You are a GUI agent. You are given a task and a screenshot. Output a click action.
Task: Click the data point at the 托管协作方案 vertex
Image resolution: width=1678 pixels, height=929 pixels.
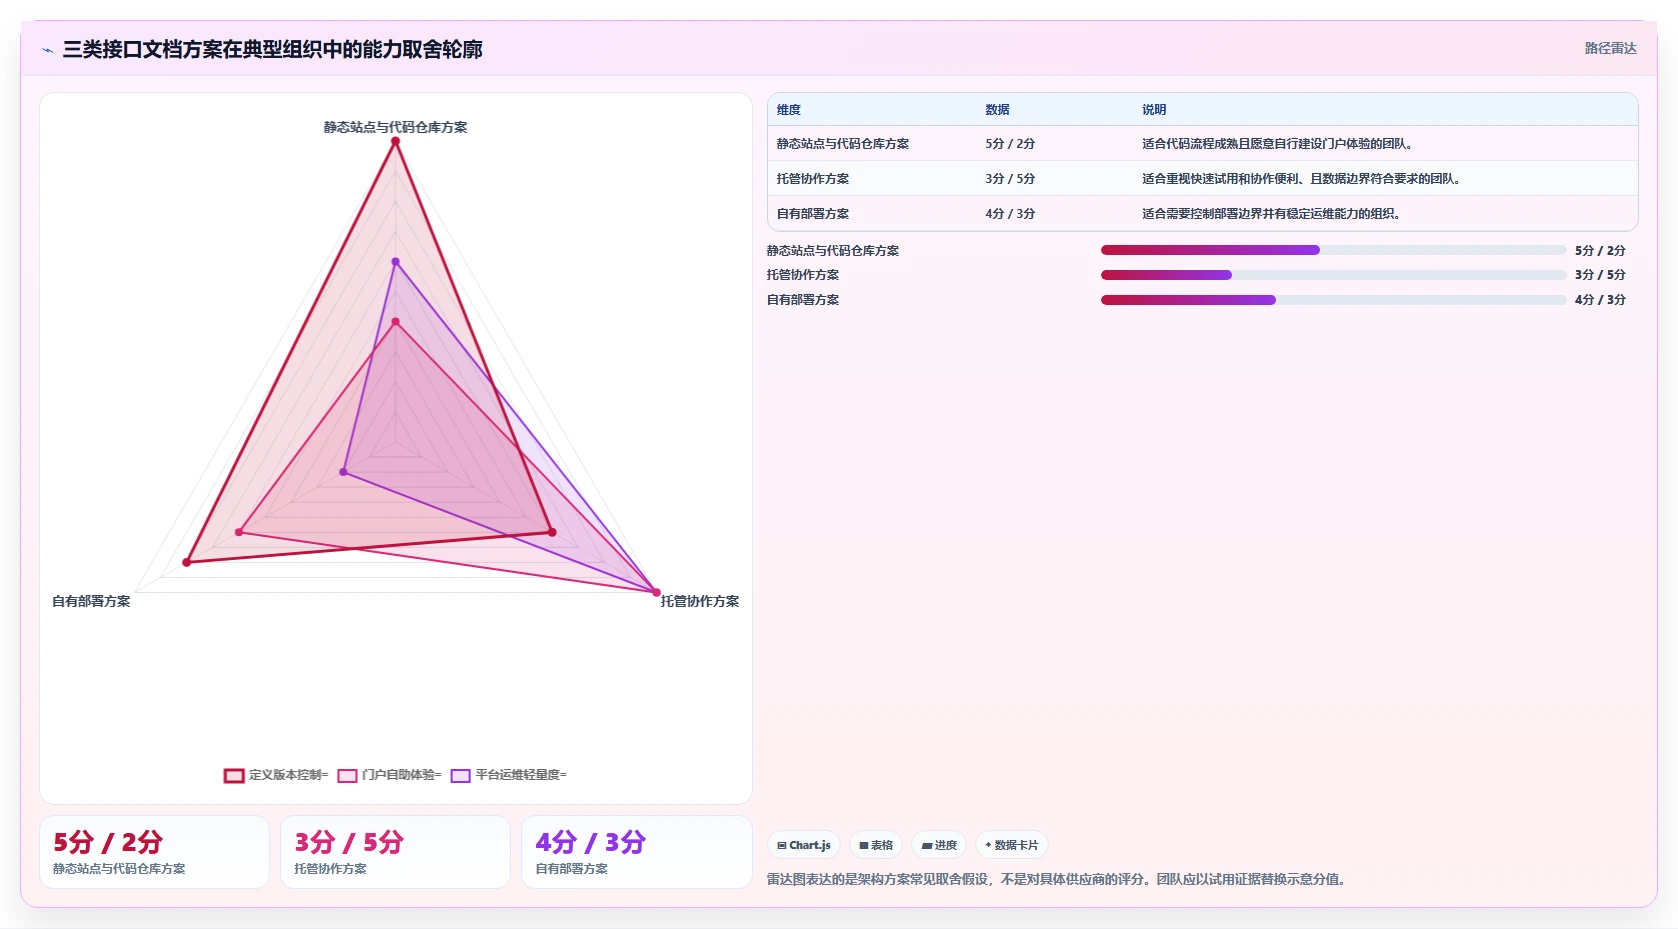(x=656, y=593)
